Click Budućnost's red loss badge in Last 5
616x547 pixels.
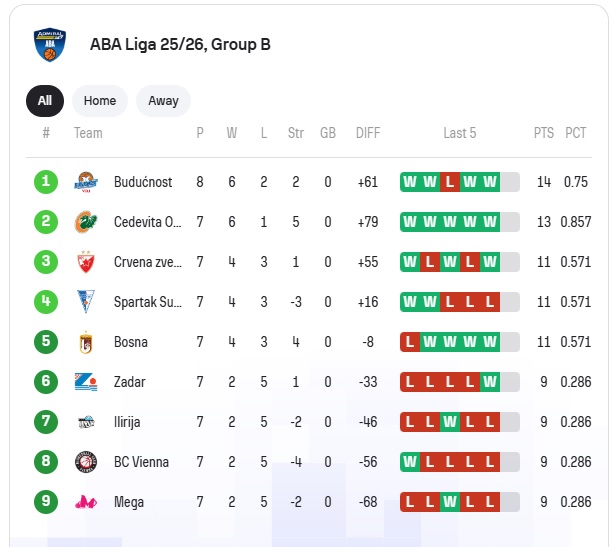tap(450, 182)
